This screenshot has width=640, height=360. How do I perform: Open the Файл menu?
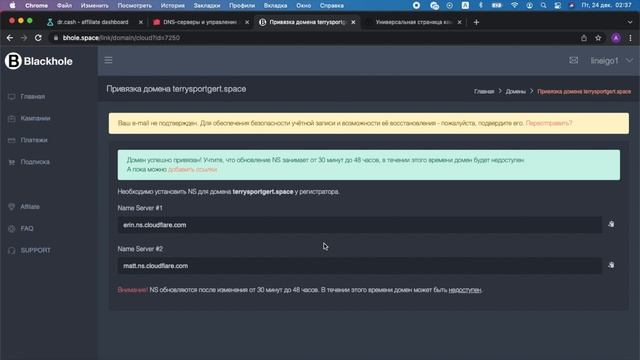tap(64, 5)
